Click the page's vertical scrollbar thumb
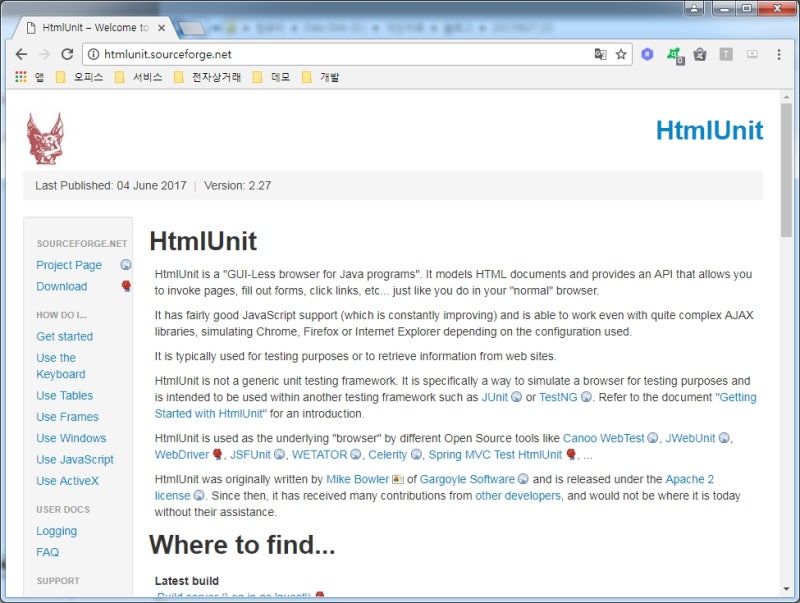 point(786,169)
